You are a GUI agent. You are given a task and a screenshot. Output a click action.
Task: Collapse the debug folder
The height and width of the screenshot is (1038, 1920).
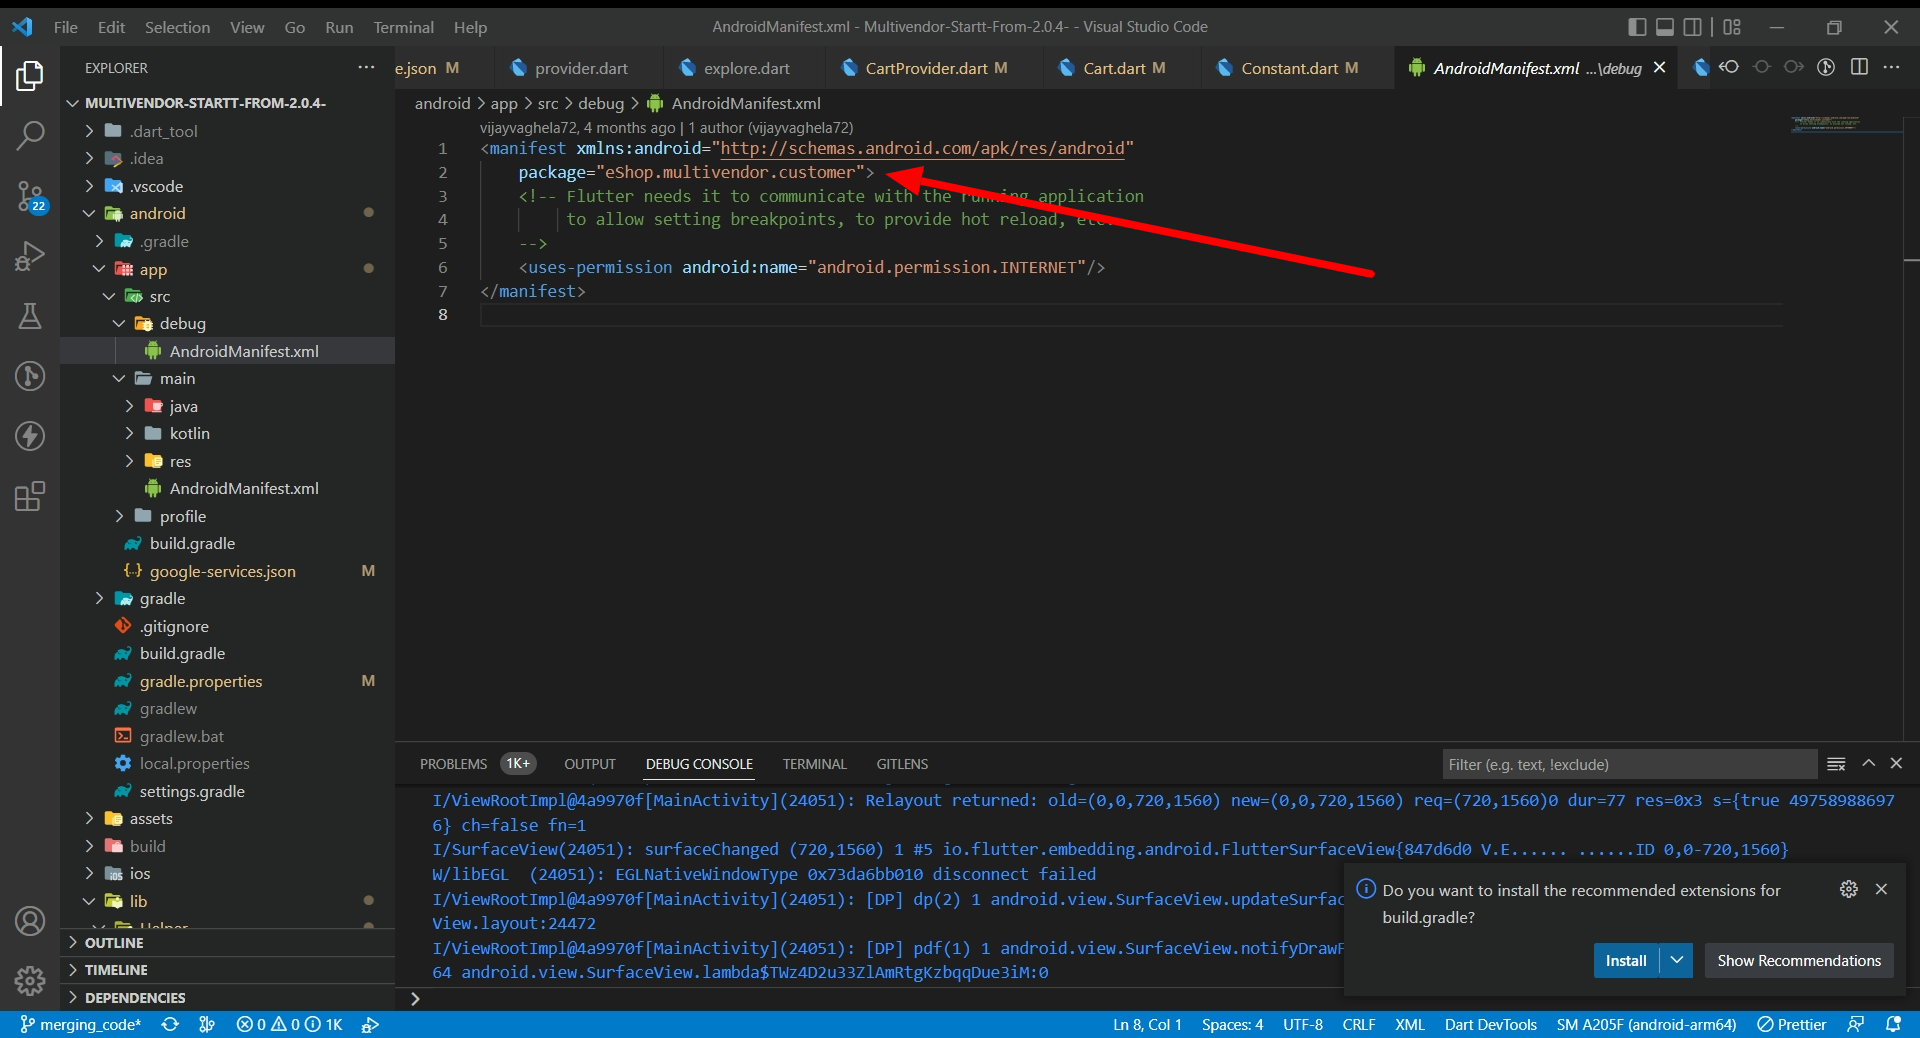[x=181, y=323]
